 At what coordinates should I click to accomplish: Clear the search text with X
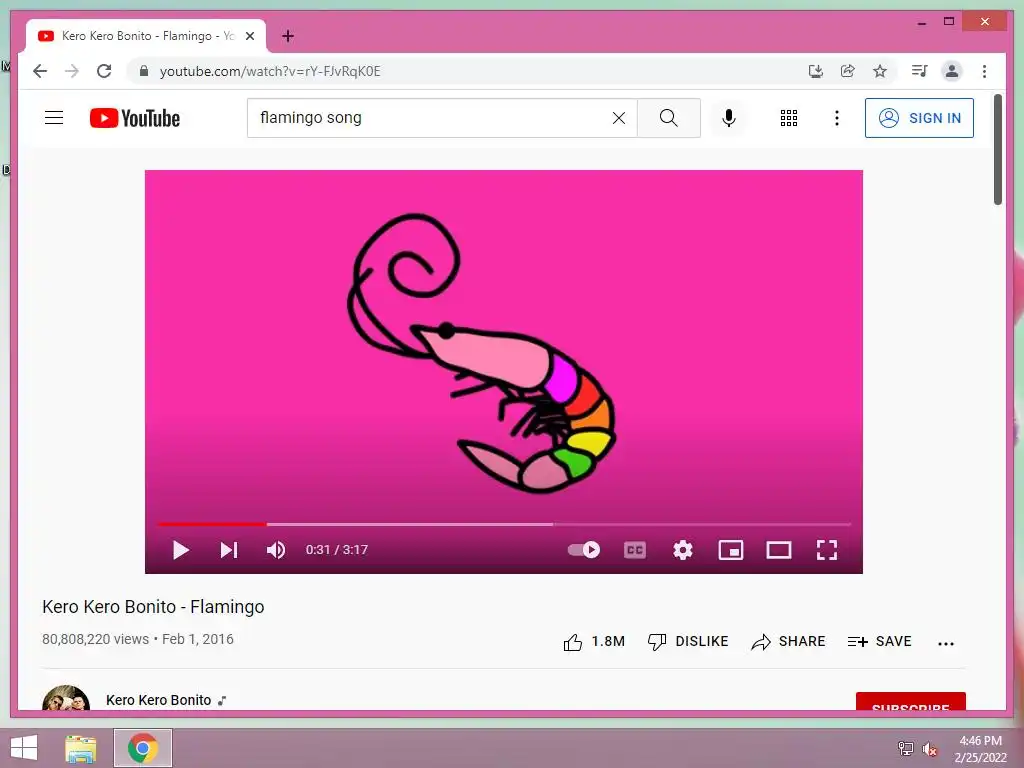pyautogui.click(x=618, y=118)
